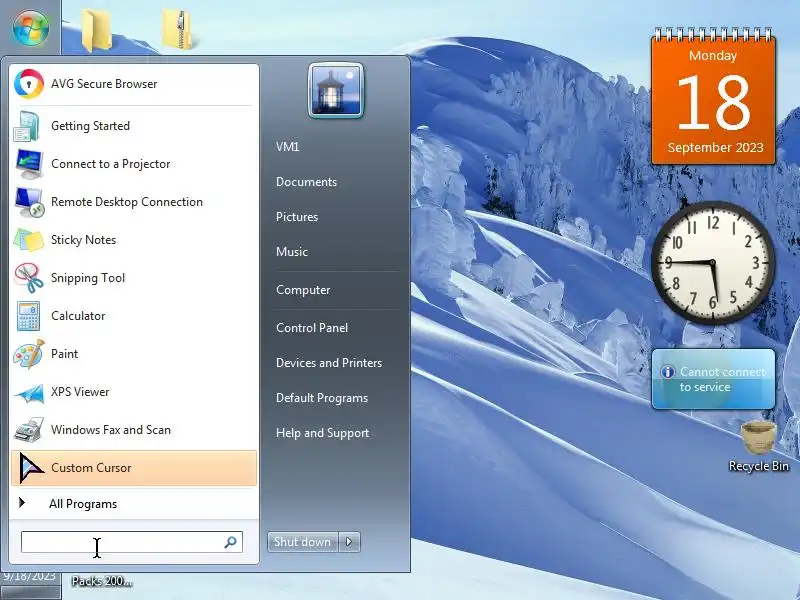Click the search magnifier icon

point(230,542)
